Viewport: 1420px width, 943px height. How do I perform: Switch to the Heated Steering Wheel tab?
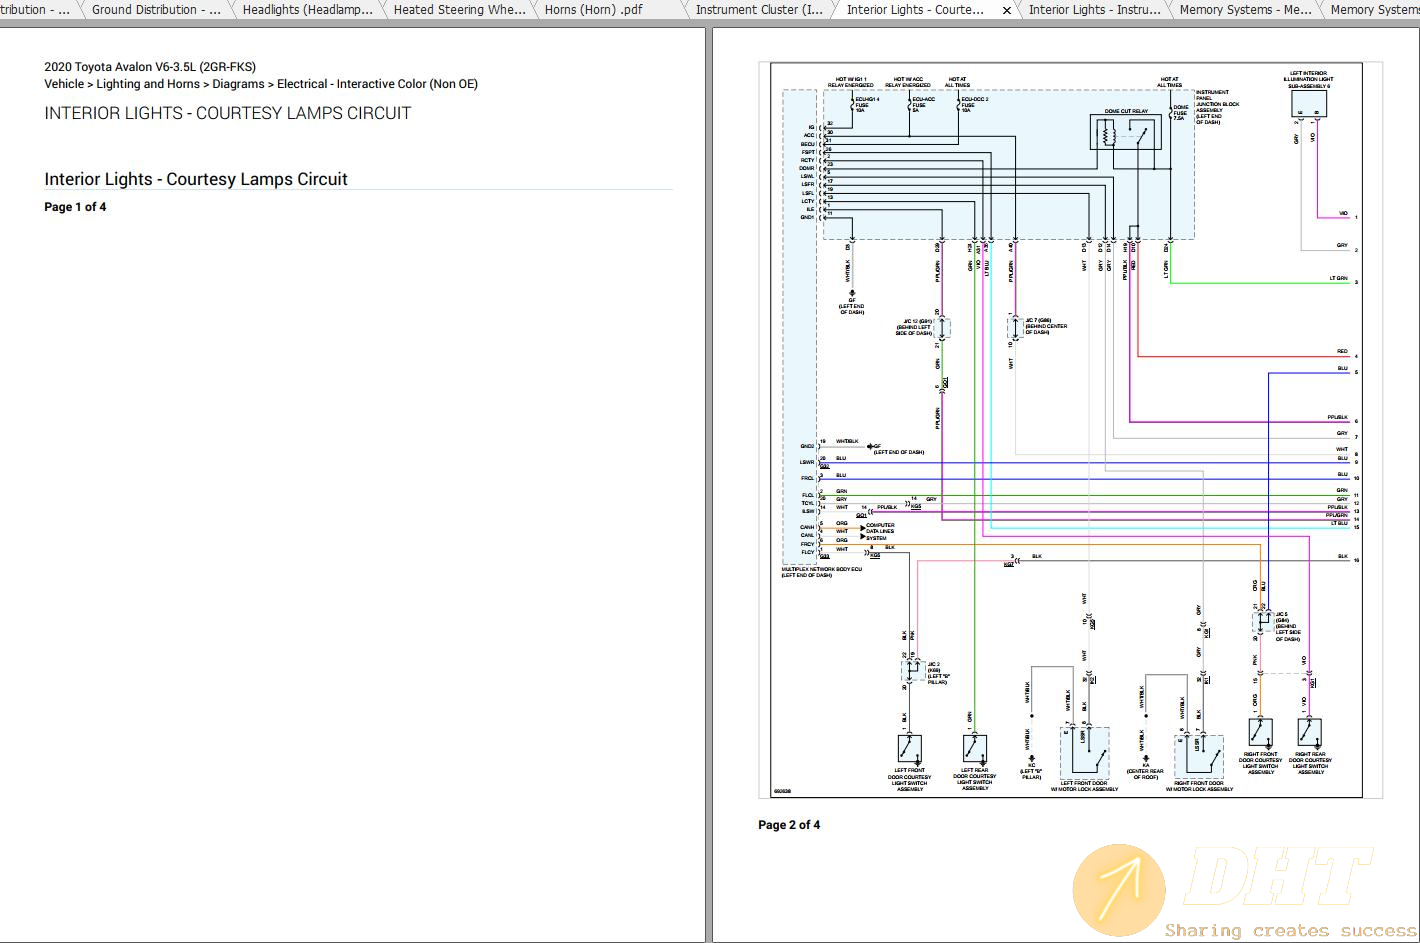(459, 10)
